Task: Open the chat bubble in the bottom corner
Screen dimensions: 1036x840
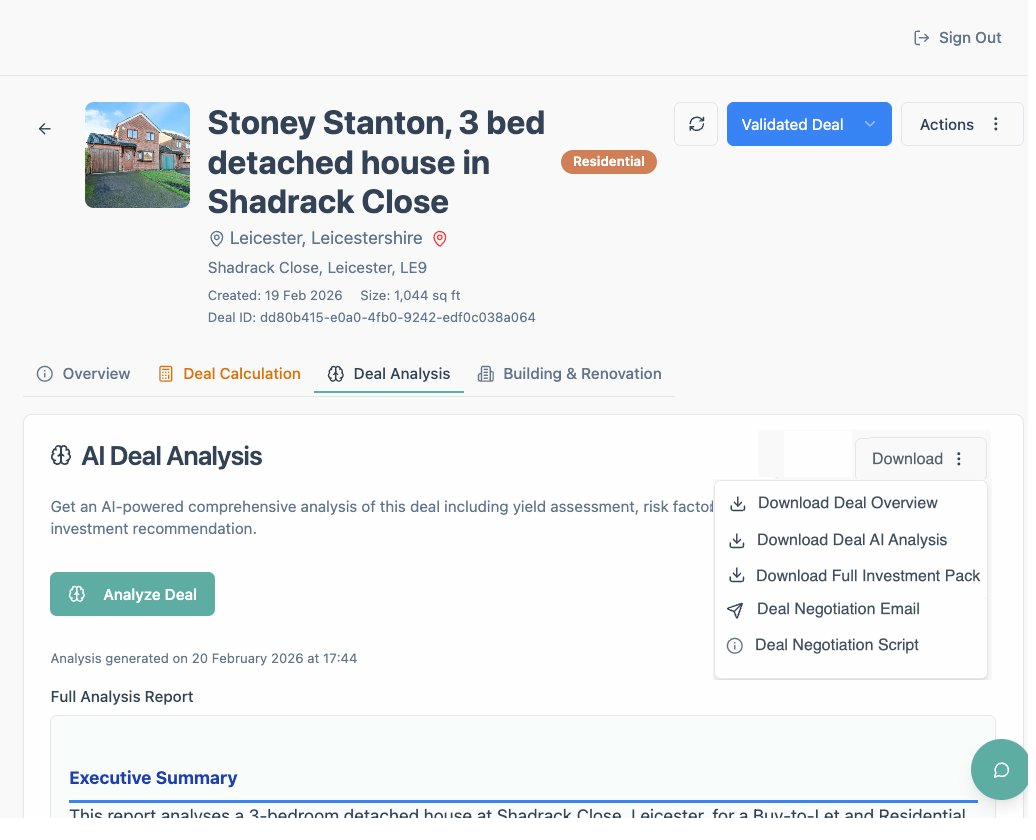Action: click(1001, 770)
